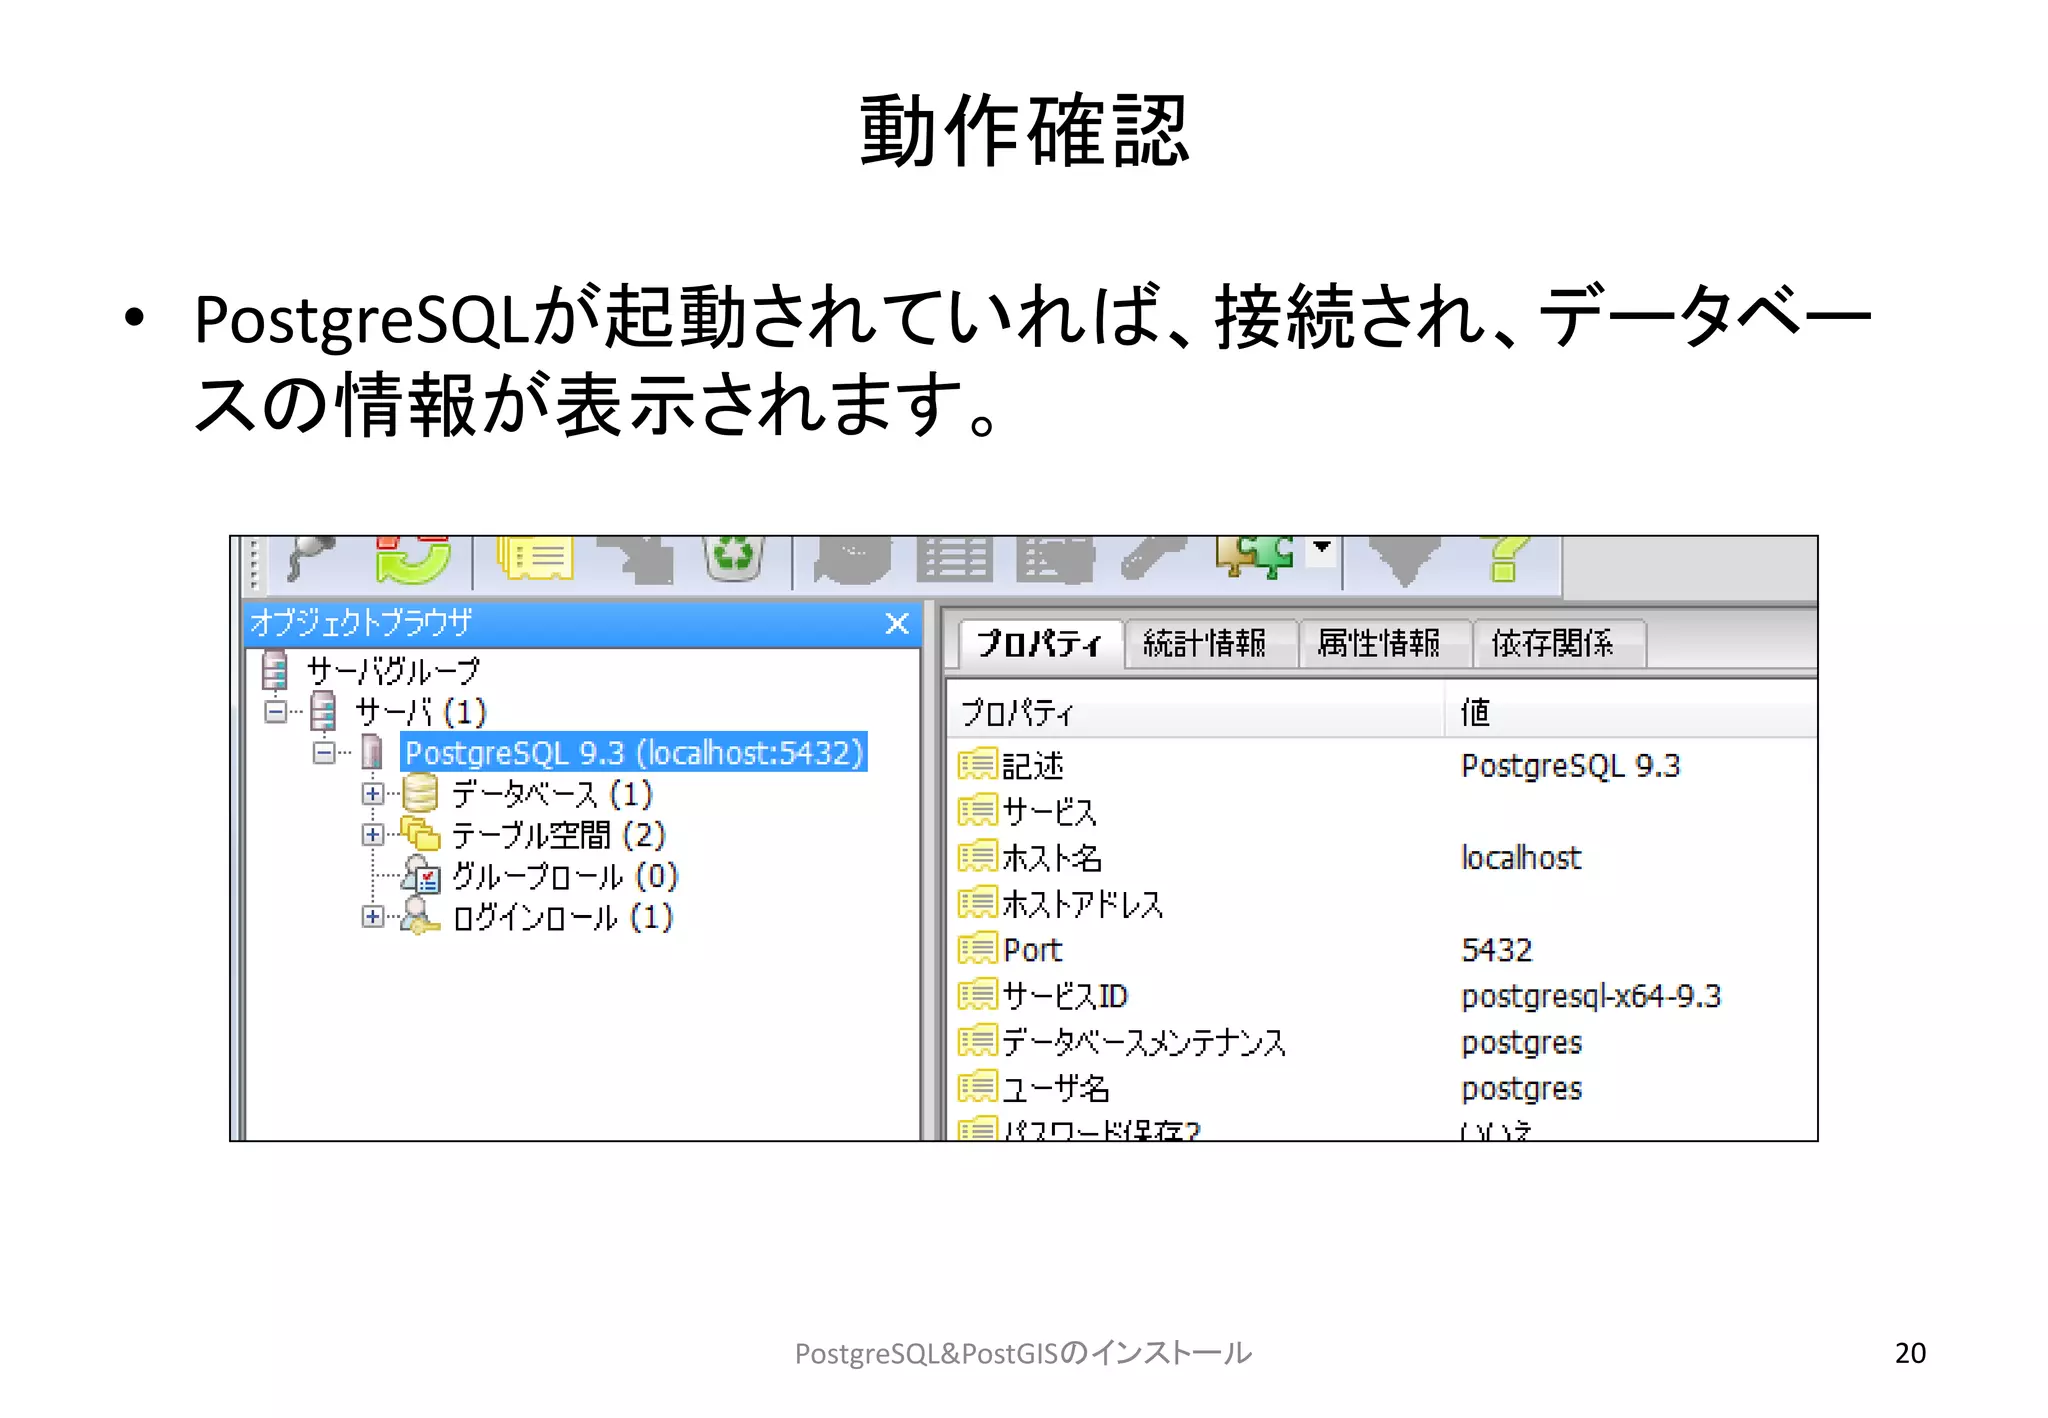This screenshot has height=1418, width=2048.
Task: Click the login role user icon
Action: (420, 915)
